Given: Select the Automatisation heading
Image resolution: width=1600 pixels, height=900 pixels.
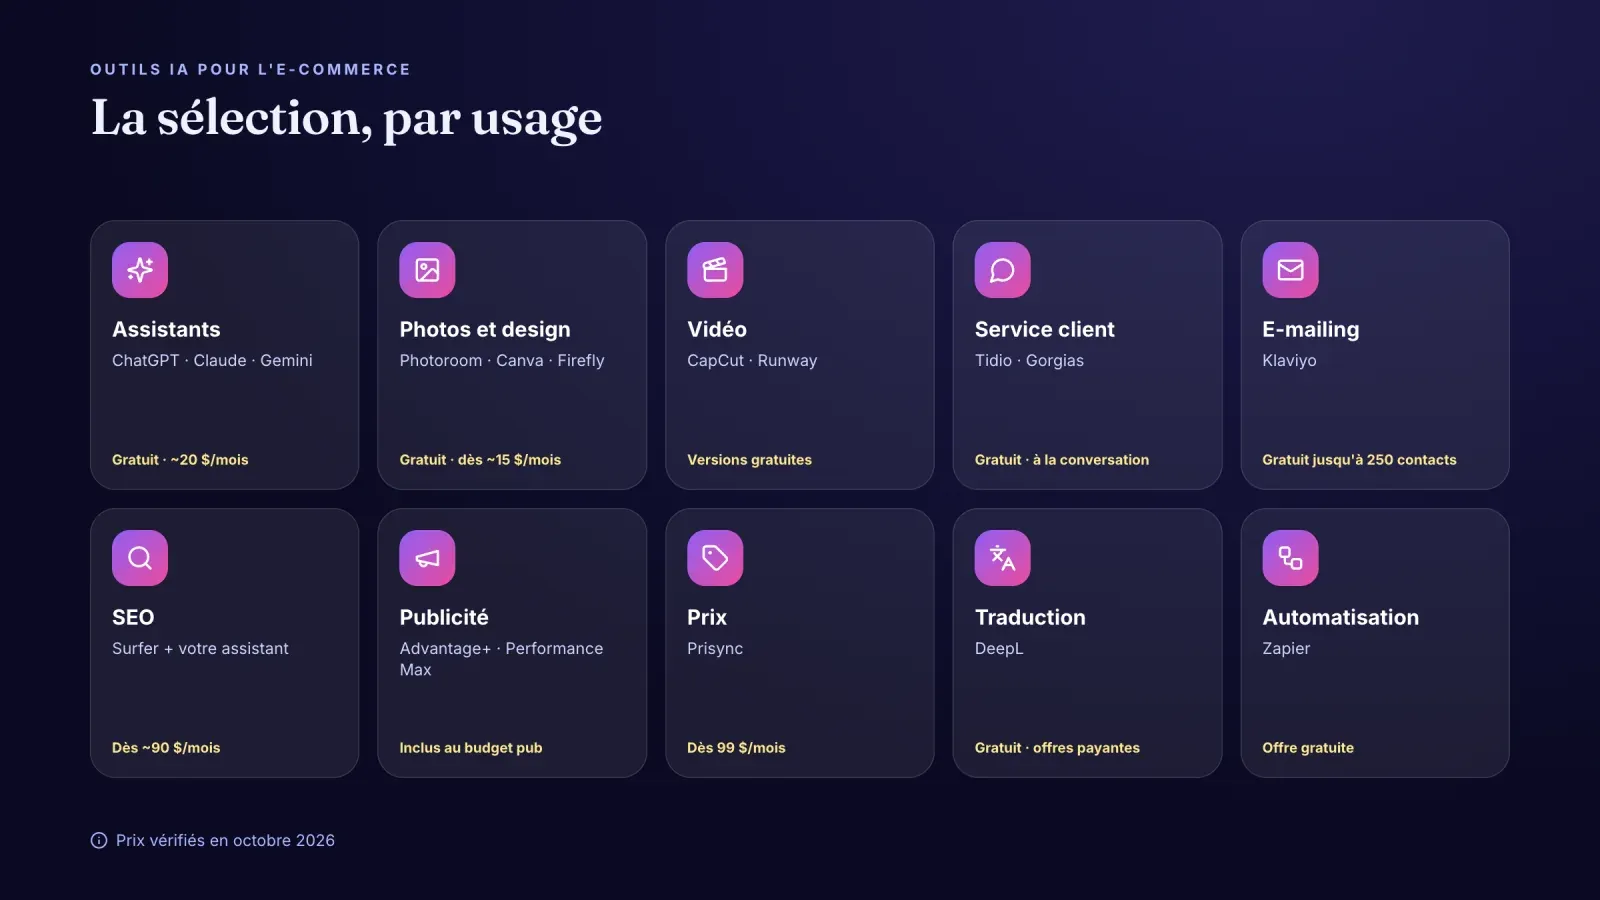Looking at the screenshot, I should coord(1340,618).
